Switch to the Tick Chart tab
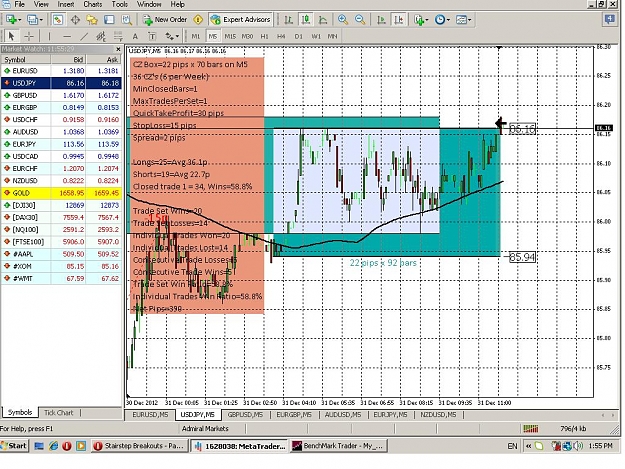This screenshot has width=625, height=469. 59,413
